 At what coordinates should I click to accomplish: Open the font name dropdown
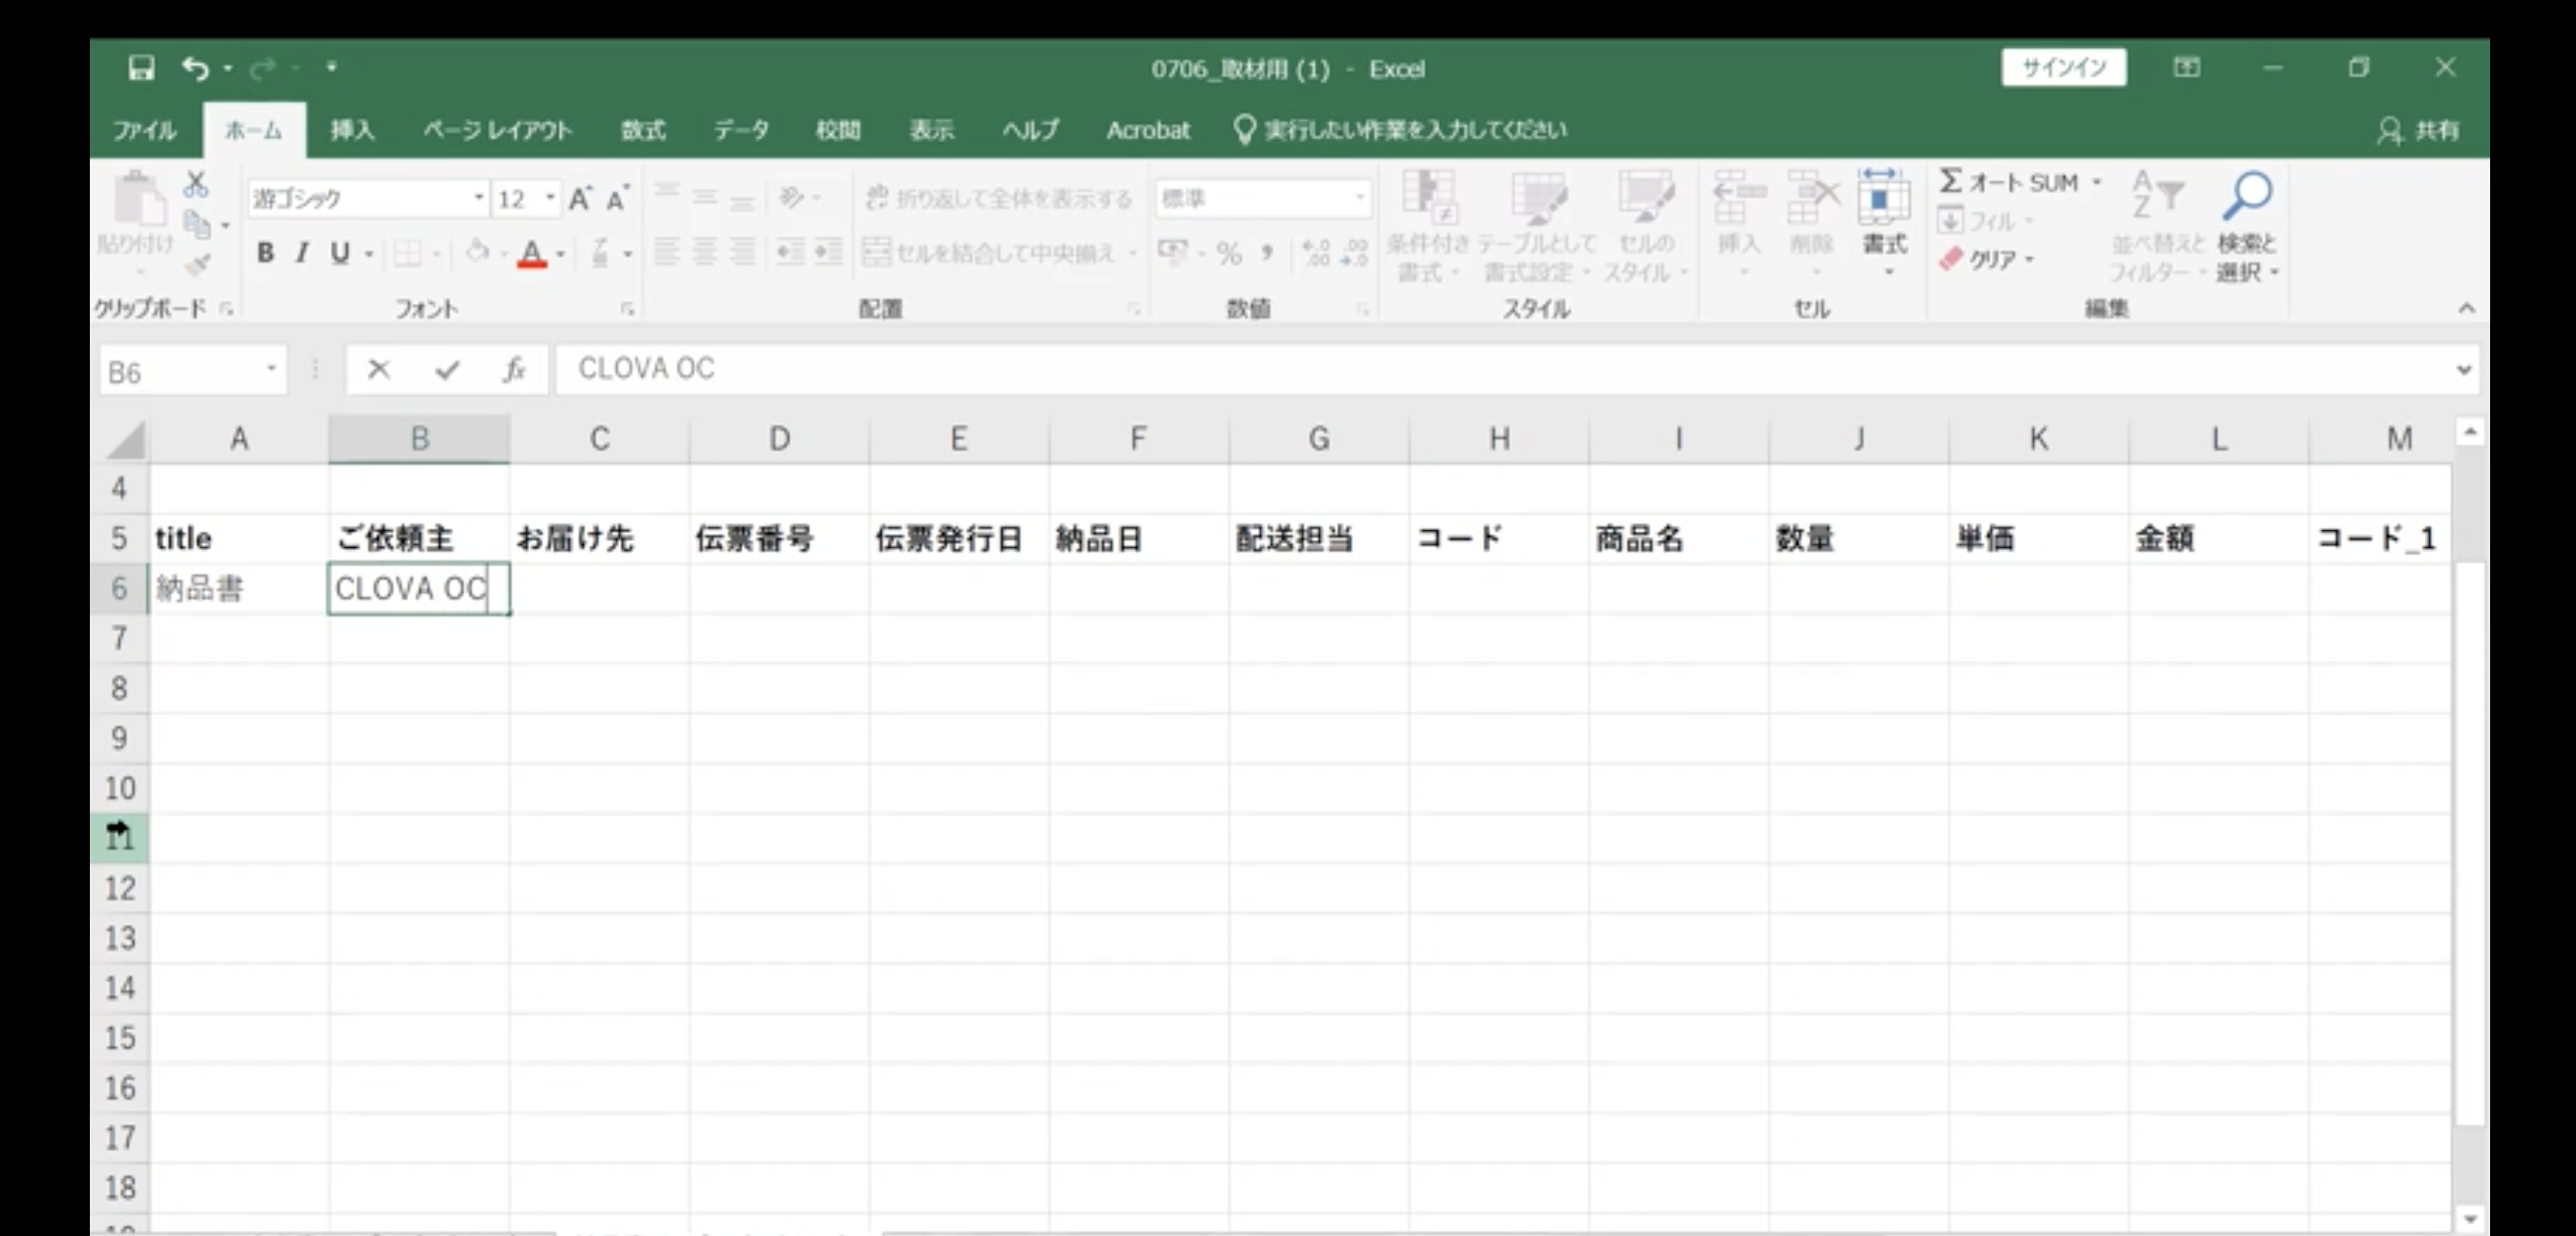coord(479,198)
